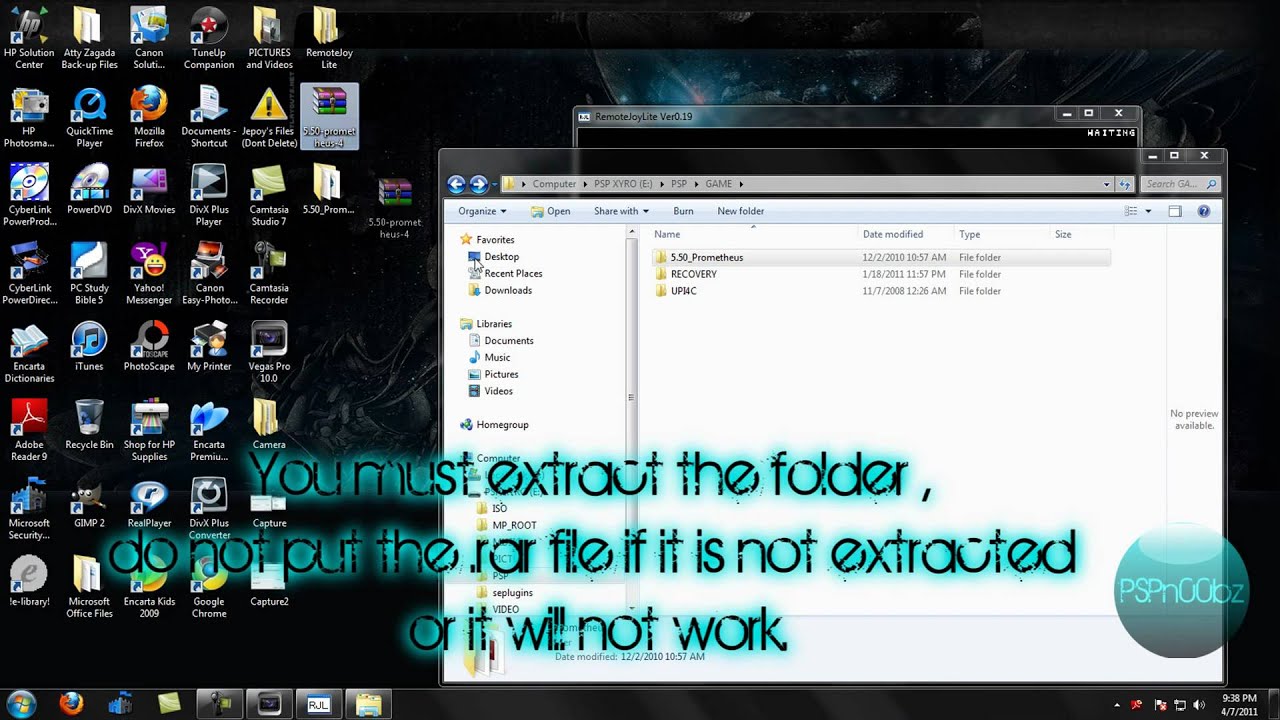
Task: Launch QuickTime Player from the desktop
Action: (89, 117)
